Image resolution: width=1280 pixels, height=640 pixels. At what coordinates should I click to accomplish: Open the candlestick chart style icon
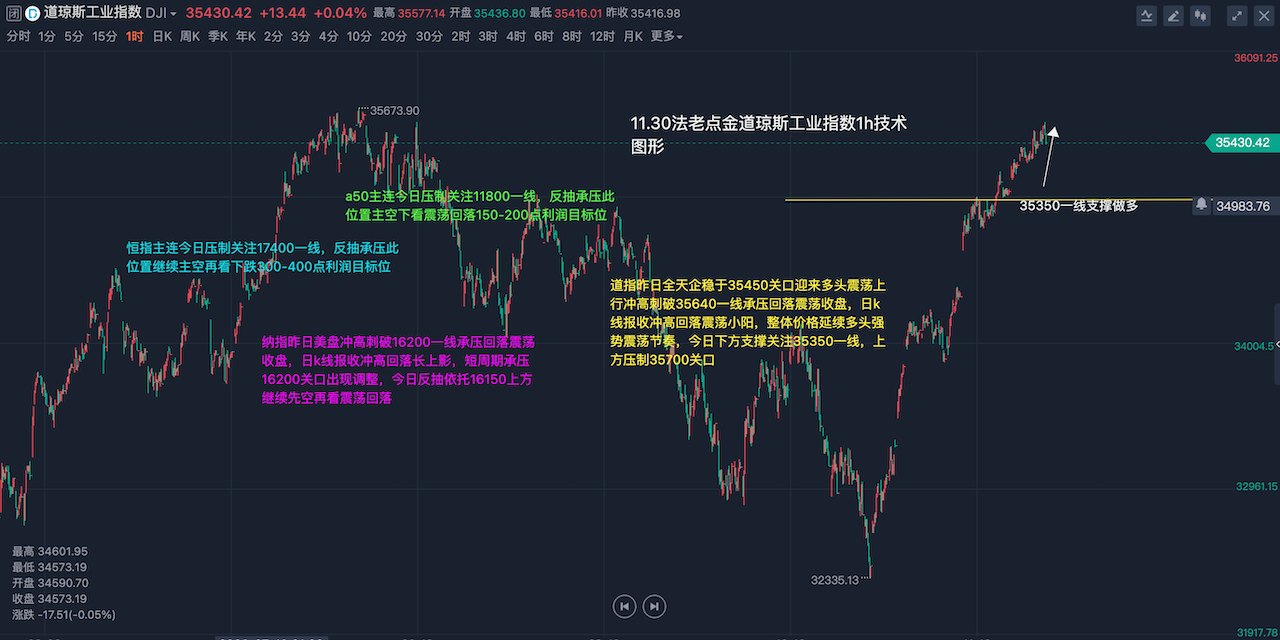(x=1200, y=15)
